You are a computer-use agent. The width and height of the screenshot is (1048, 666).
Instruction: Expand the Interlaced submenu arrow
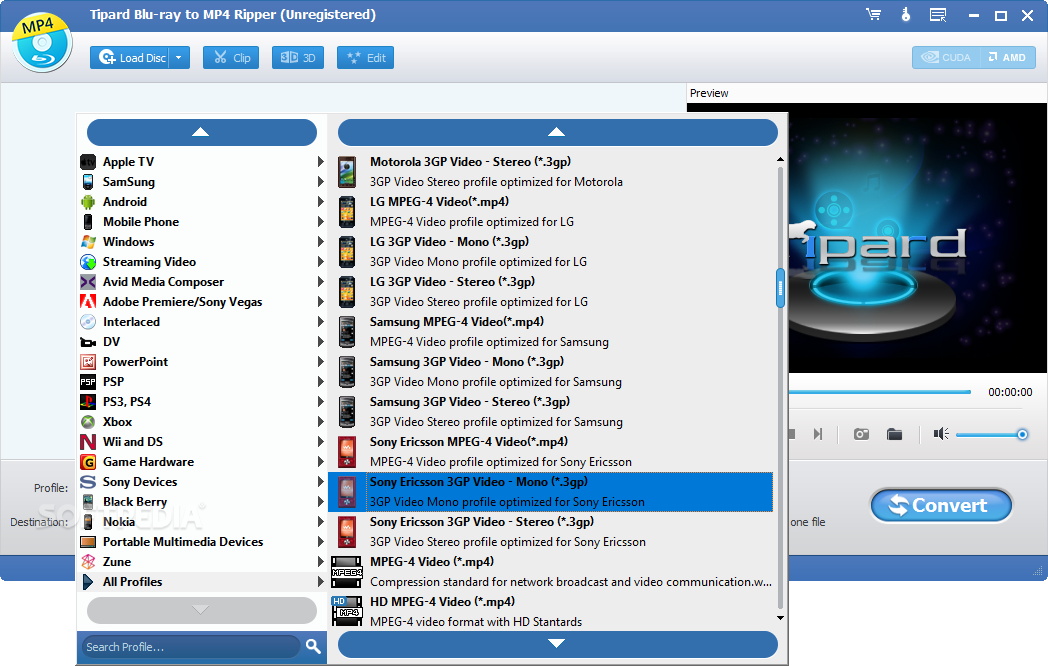(x=320, y=322)
